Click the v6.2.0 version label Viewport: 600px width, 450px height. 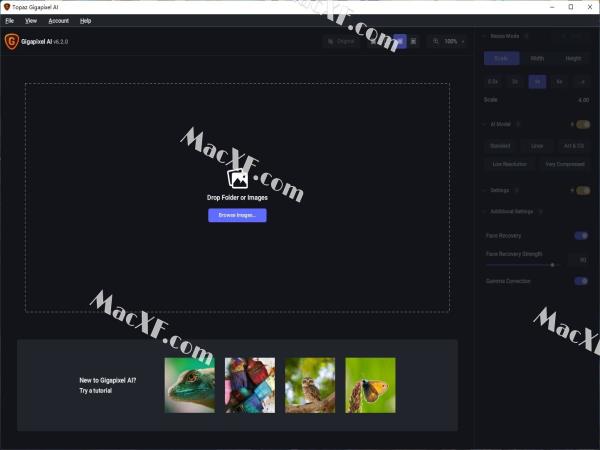tap(61, 42)
